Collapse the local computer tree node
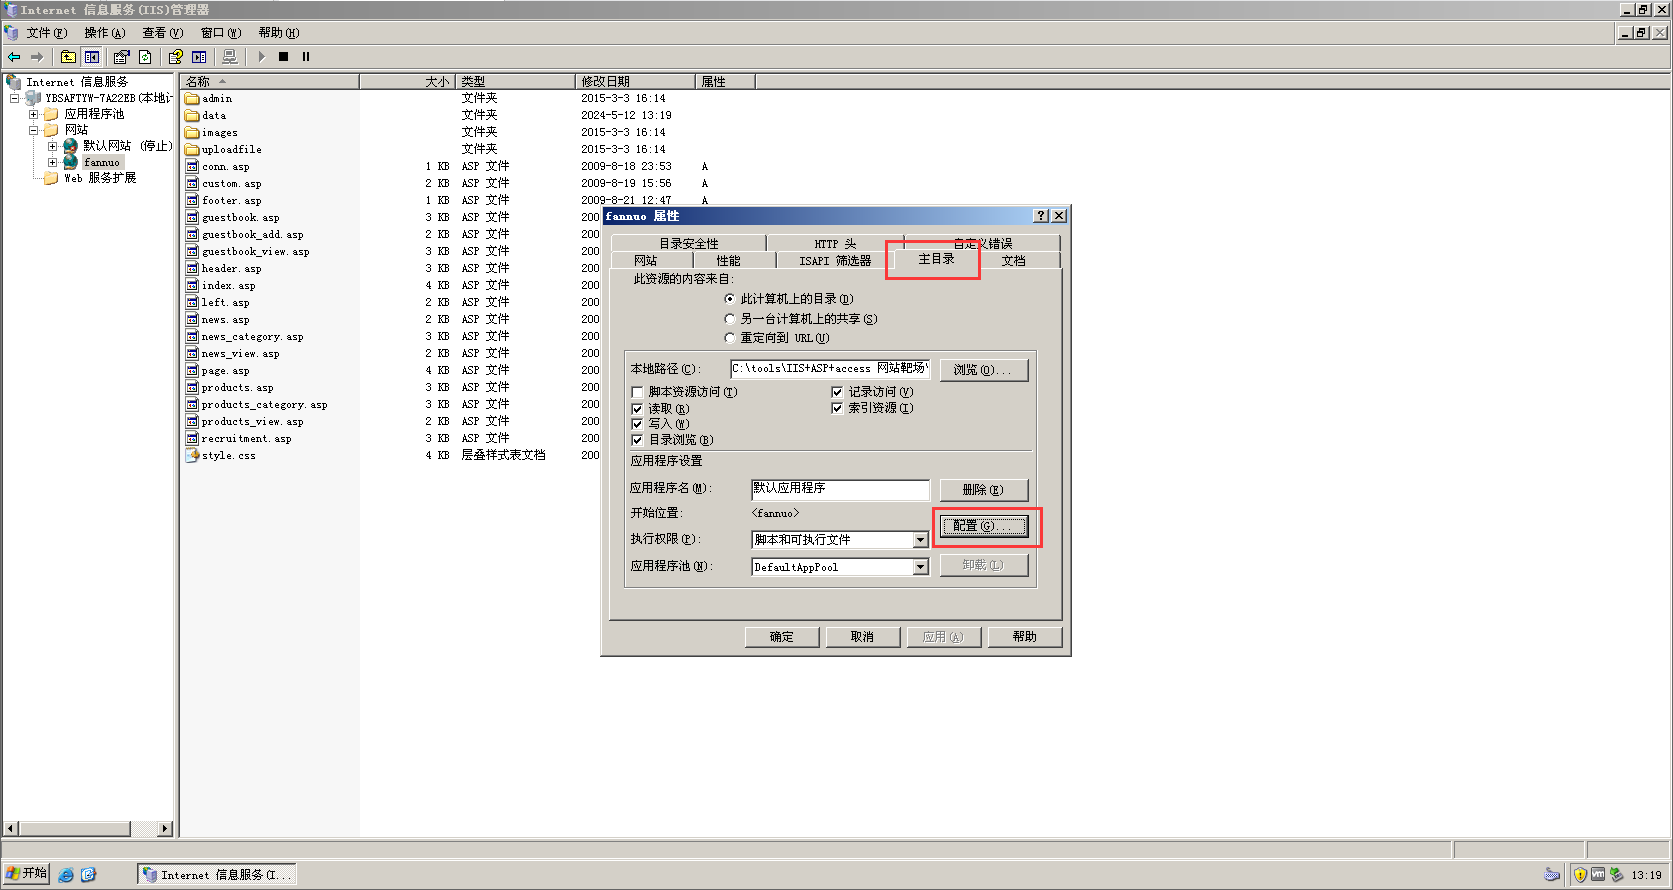The width and height of the screenshot is (1673, 890). 14,98
